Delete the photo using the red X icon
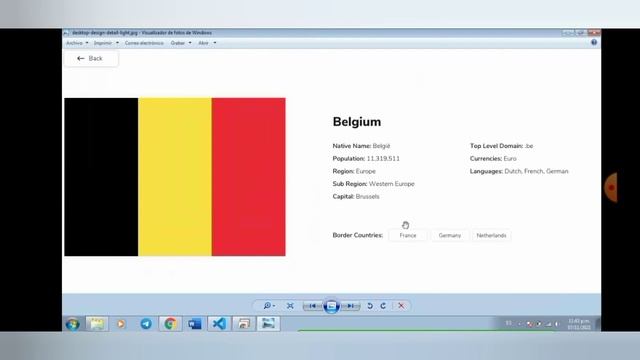The image size is (640, 360). (x=401, y=306)
